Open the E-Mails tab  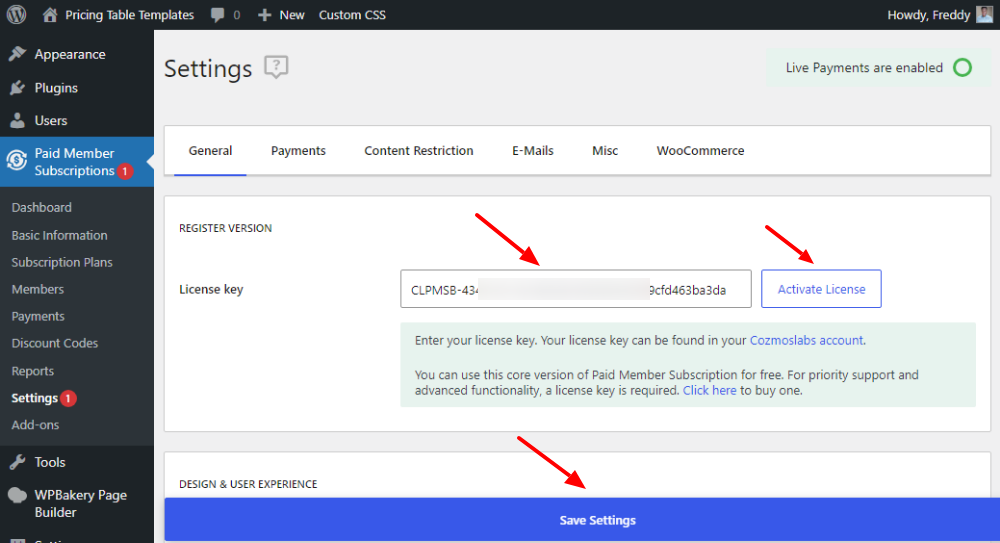(x=533, y=151)
